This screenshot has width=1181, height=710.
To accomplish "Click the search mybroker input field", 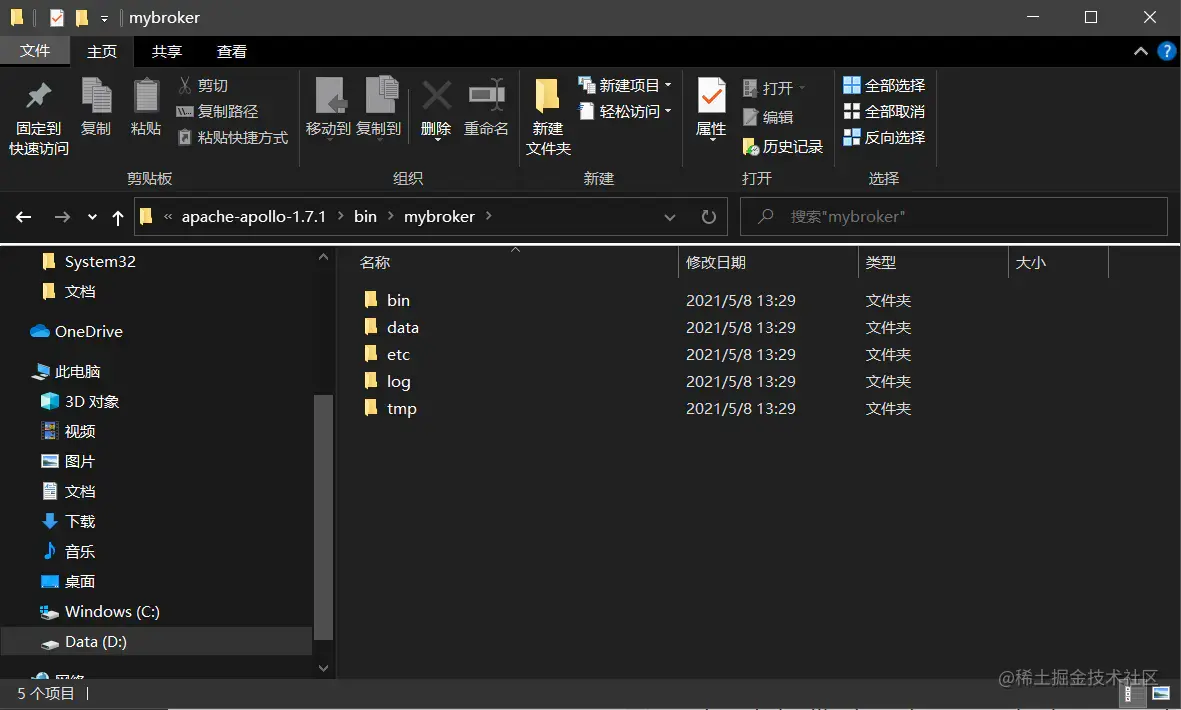I will pyautogui.click(x=954, y=217).
